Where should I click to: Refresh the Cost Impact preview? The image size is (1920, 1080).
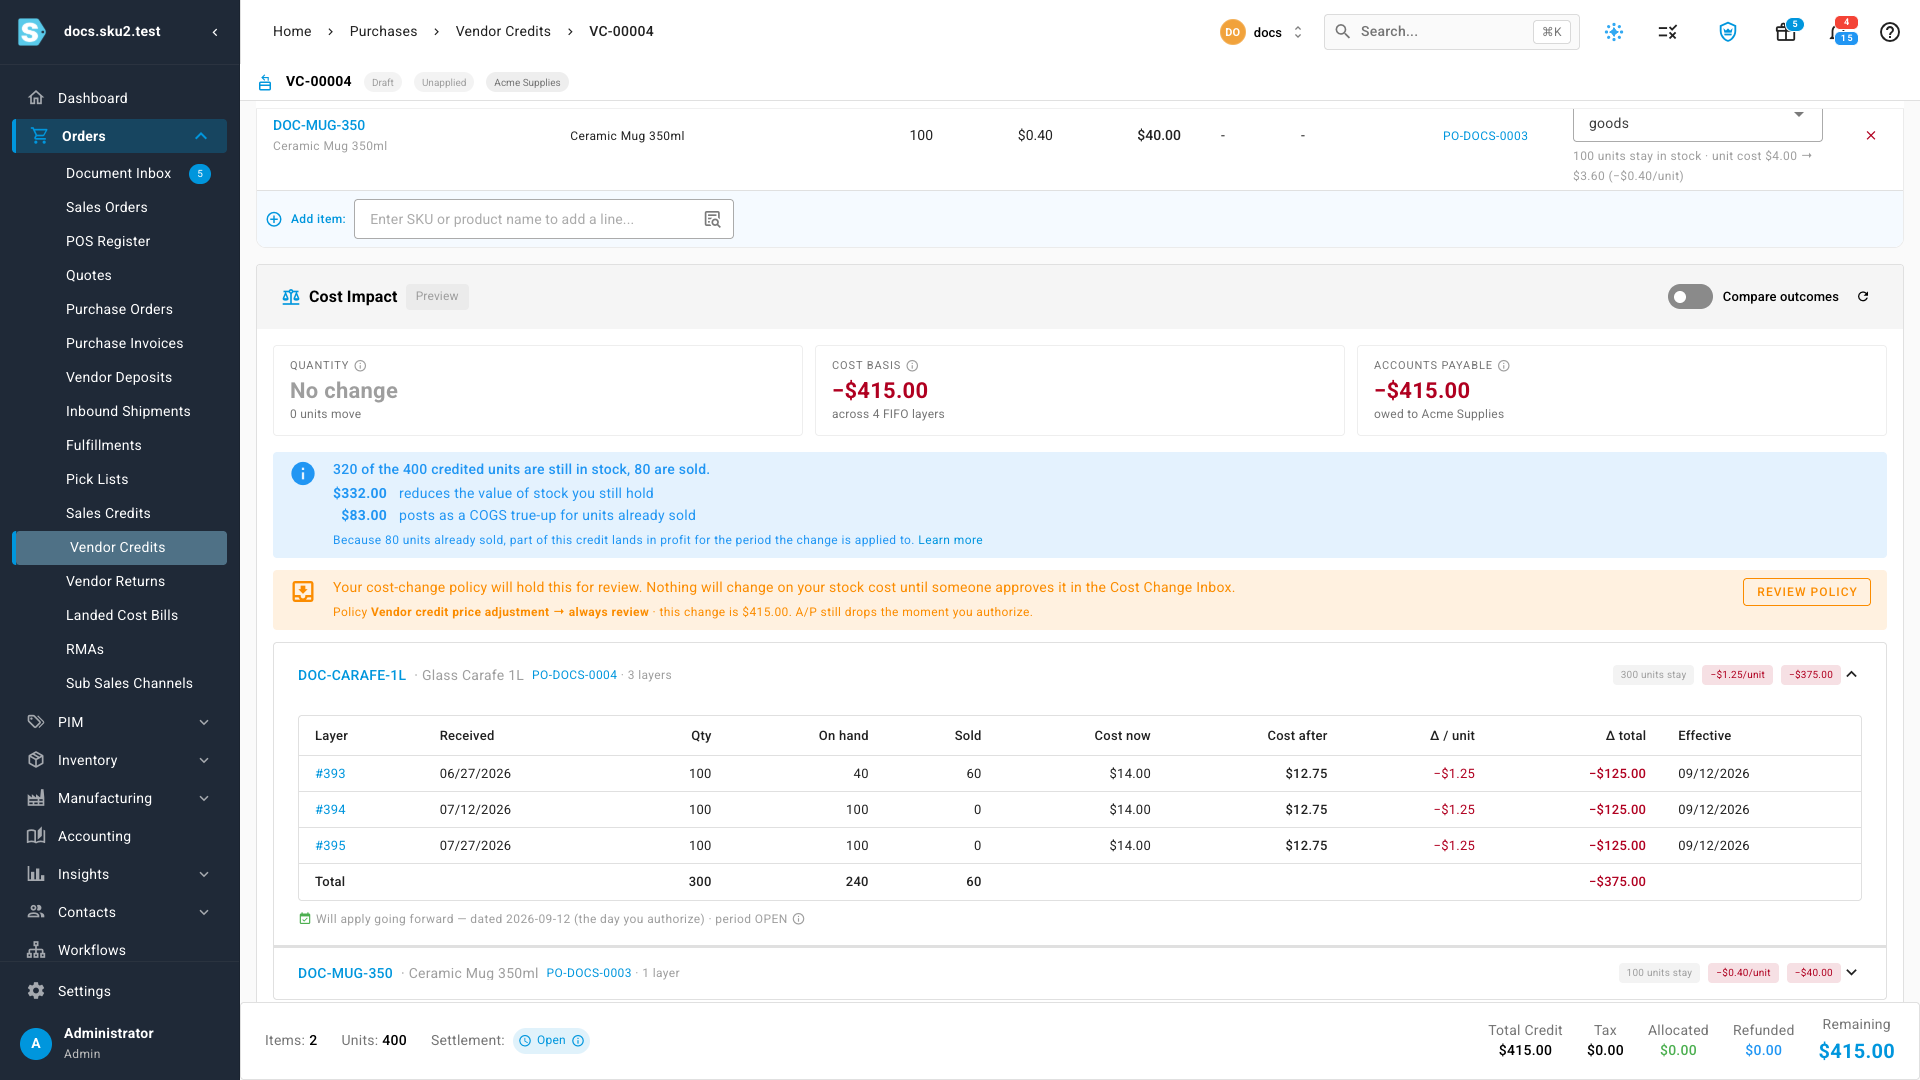pos(1863,297)
